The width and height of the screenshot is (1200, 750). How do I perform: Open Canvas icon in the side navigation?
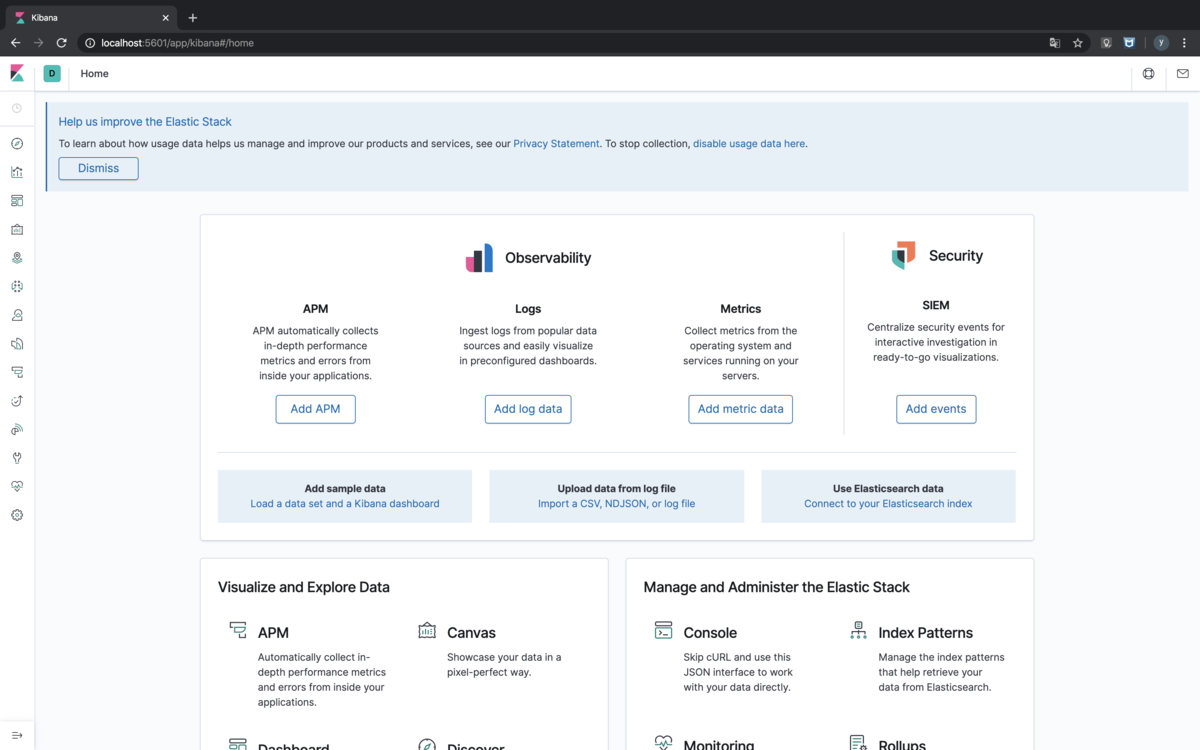pos(17,229)
